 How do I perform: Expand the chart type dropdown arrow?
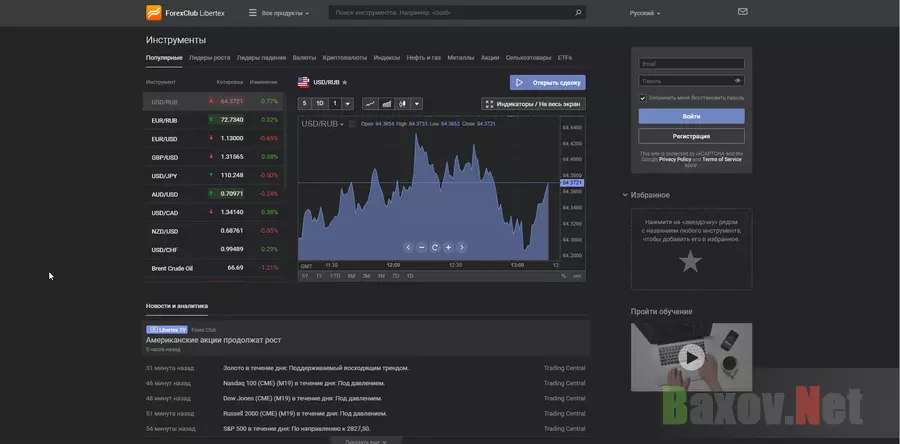[417, 104]
